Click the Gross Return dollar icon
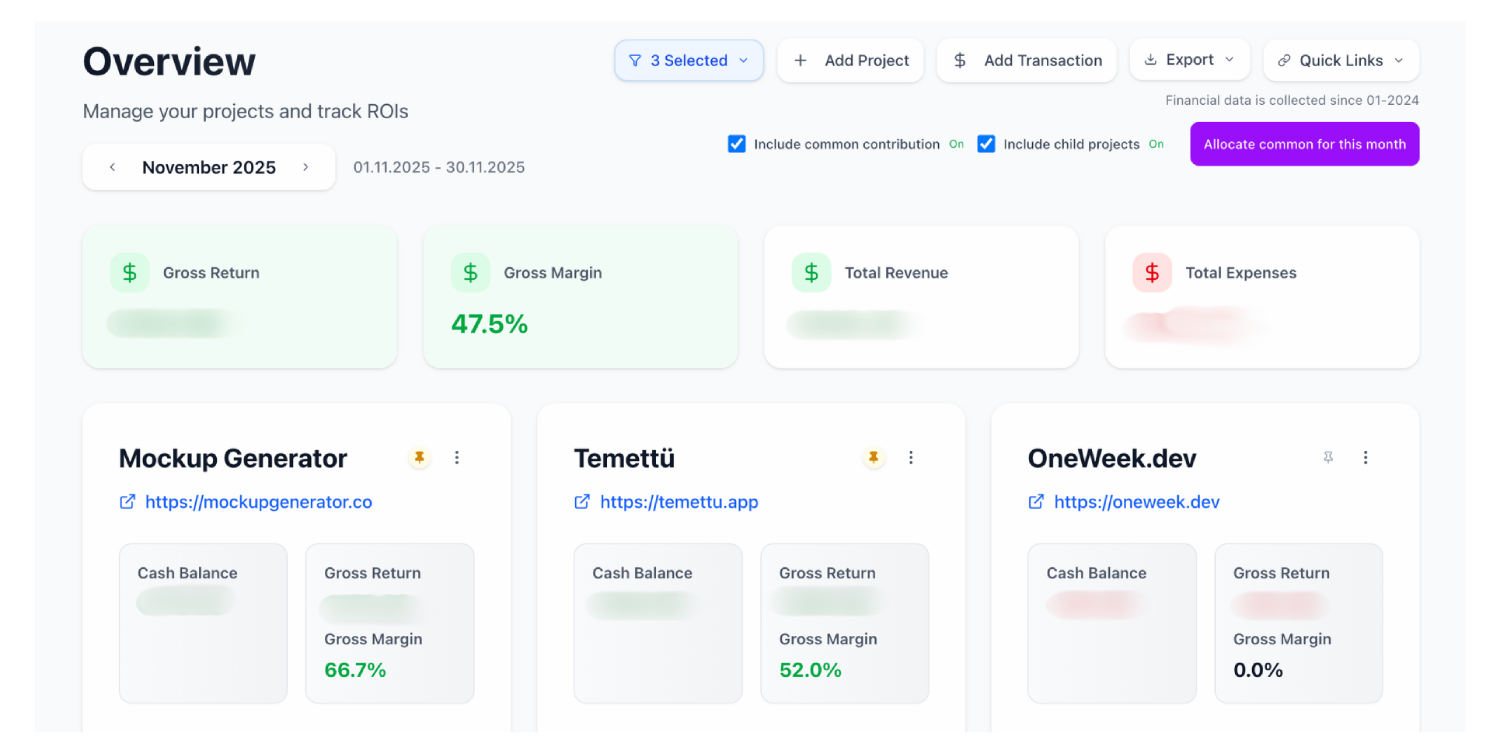Viewport: 1500px width, 754px height. point(130,273)
